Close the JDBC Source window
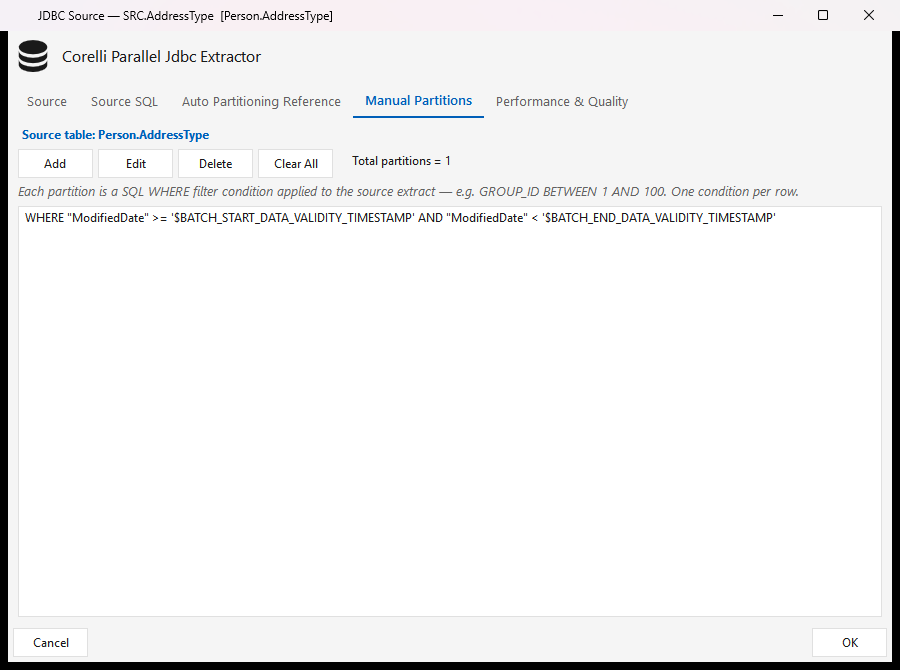The width and height of the screenshot is (900, 670). pyautogui.click(x=868, y=16)
